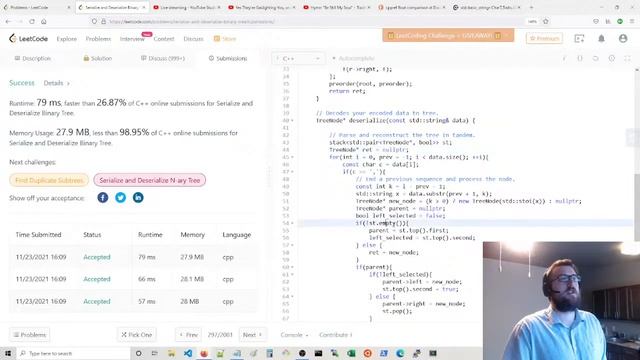Open Firefox from the taskbar
Viewport: 640px width, 360px height.
tap(204, 353)
